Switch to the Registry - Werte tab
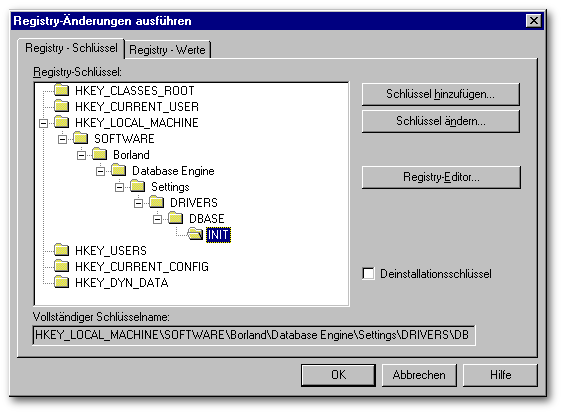This screenshot has height=414, width=563. (167, 50)
